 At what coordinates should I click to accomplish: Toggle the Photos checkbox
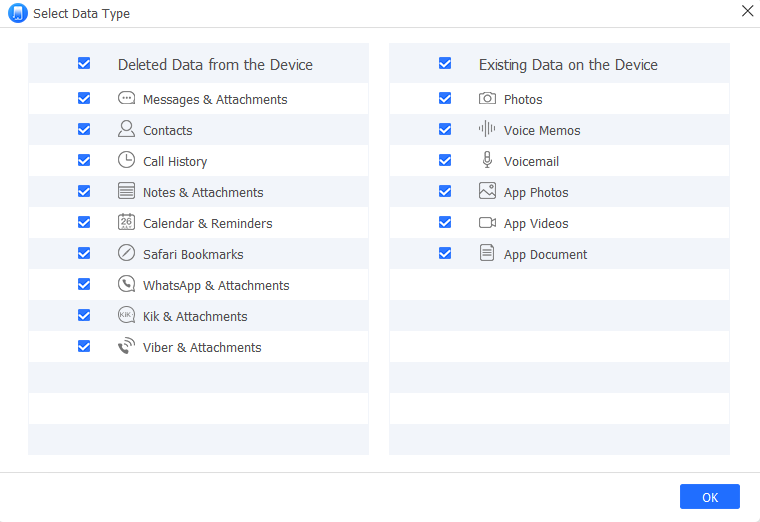tap(445, 98)
